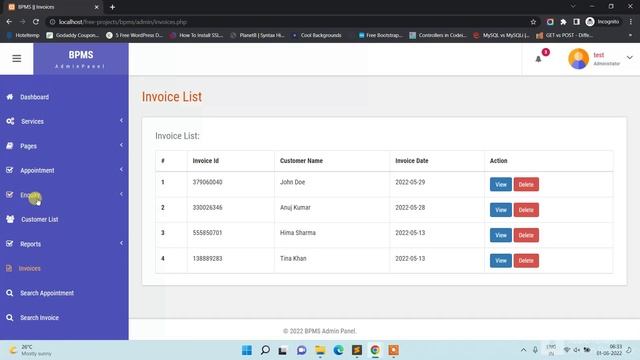View Anuj Kumar's invoice

pyautogui.click(x=501, y=210)
